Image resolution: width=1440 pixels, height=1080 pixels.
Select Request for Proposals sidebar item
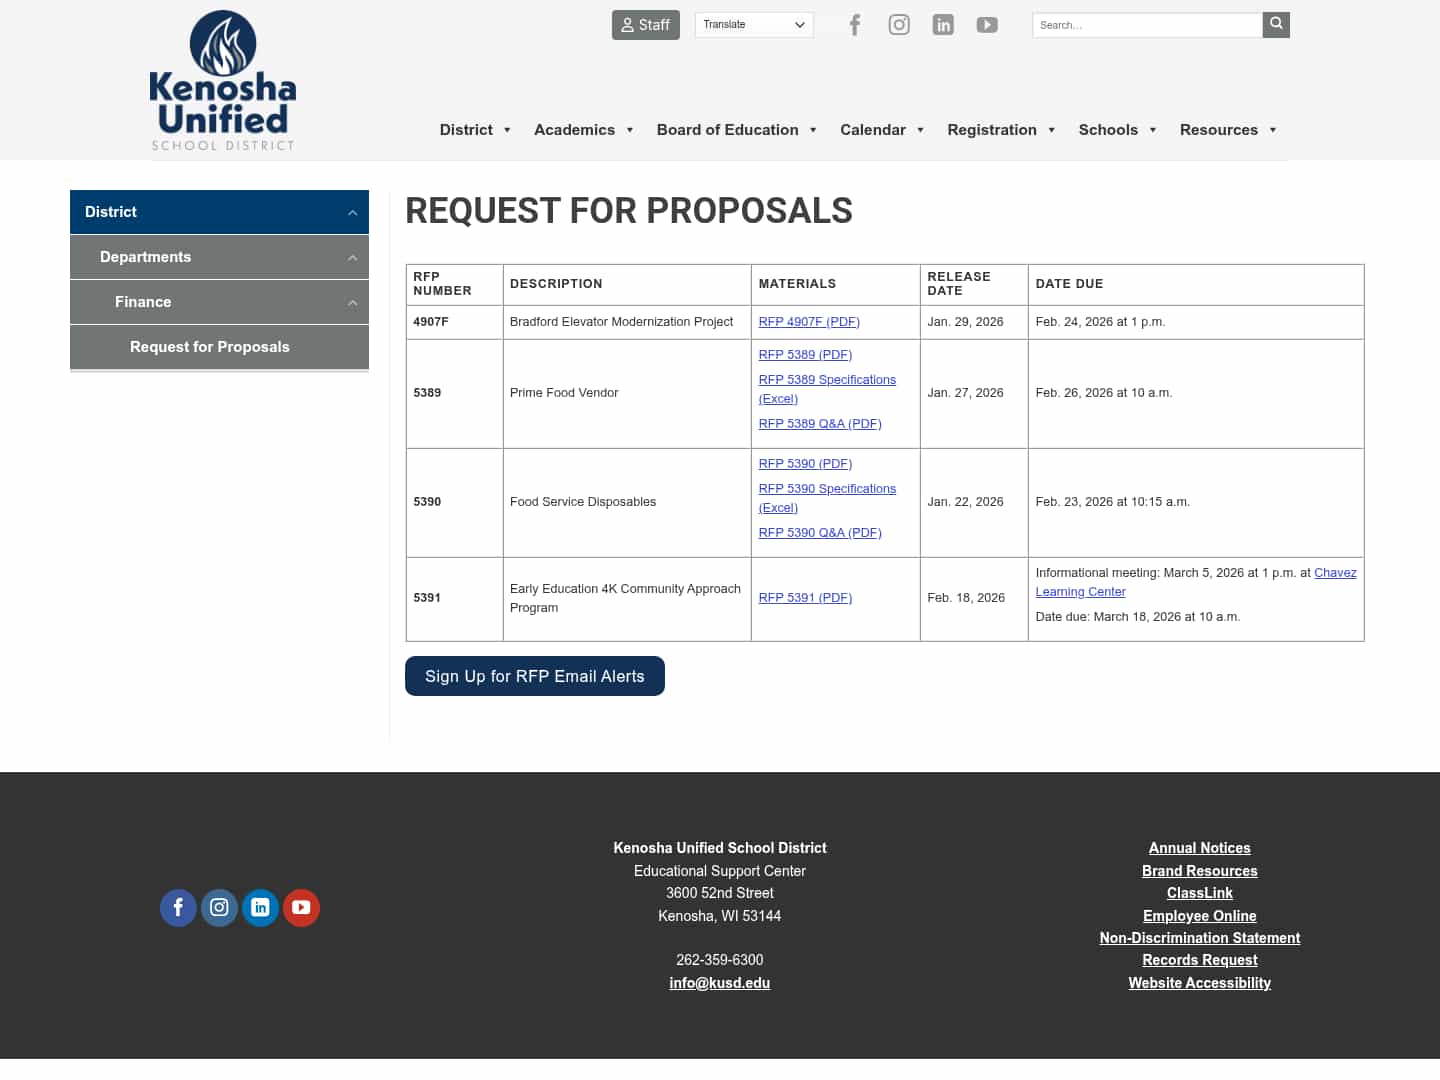click(219, 347)
